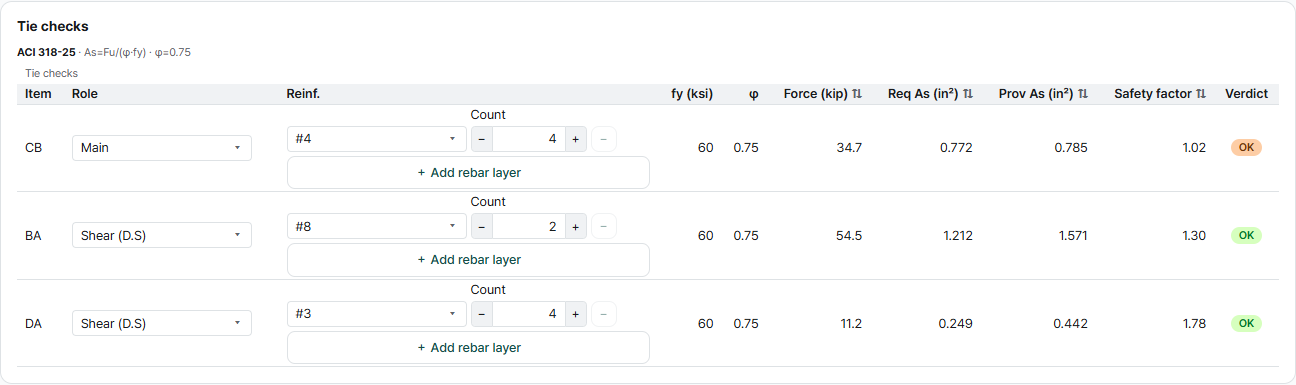Open the #4 rebar size dropdown
The width and height of the screenshot is (1296, 385).
377,139
